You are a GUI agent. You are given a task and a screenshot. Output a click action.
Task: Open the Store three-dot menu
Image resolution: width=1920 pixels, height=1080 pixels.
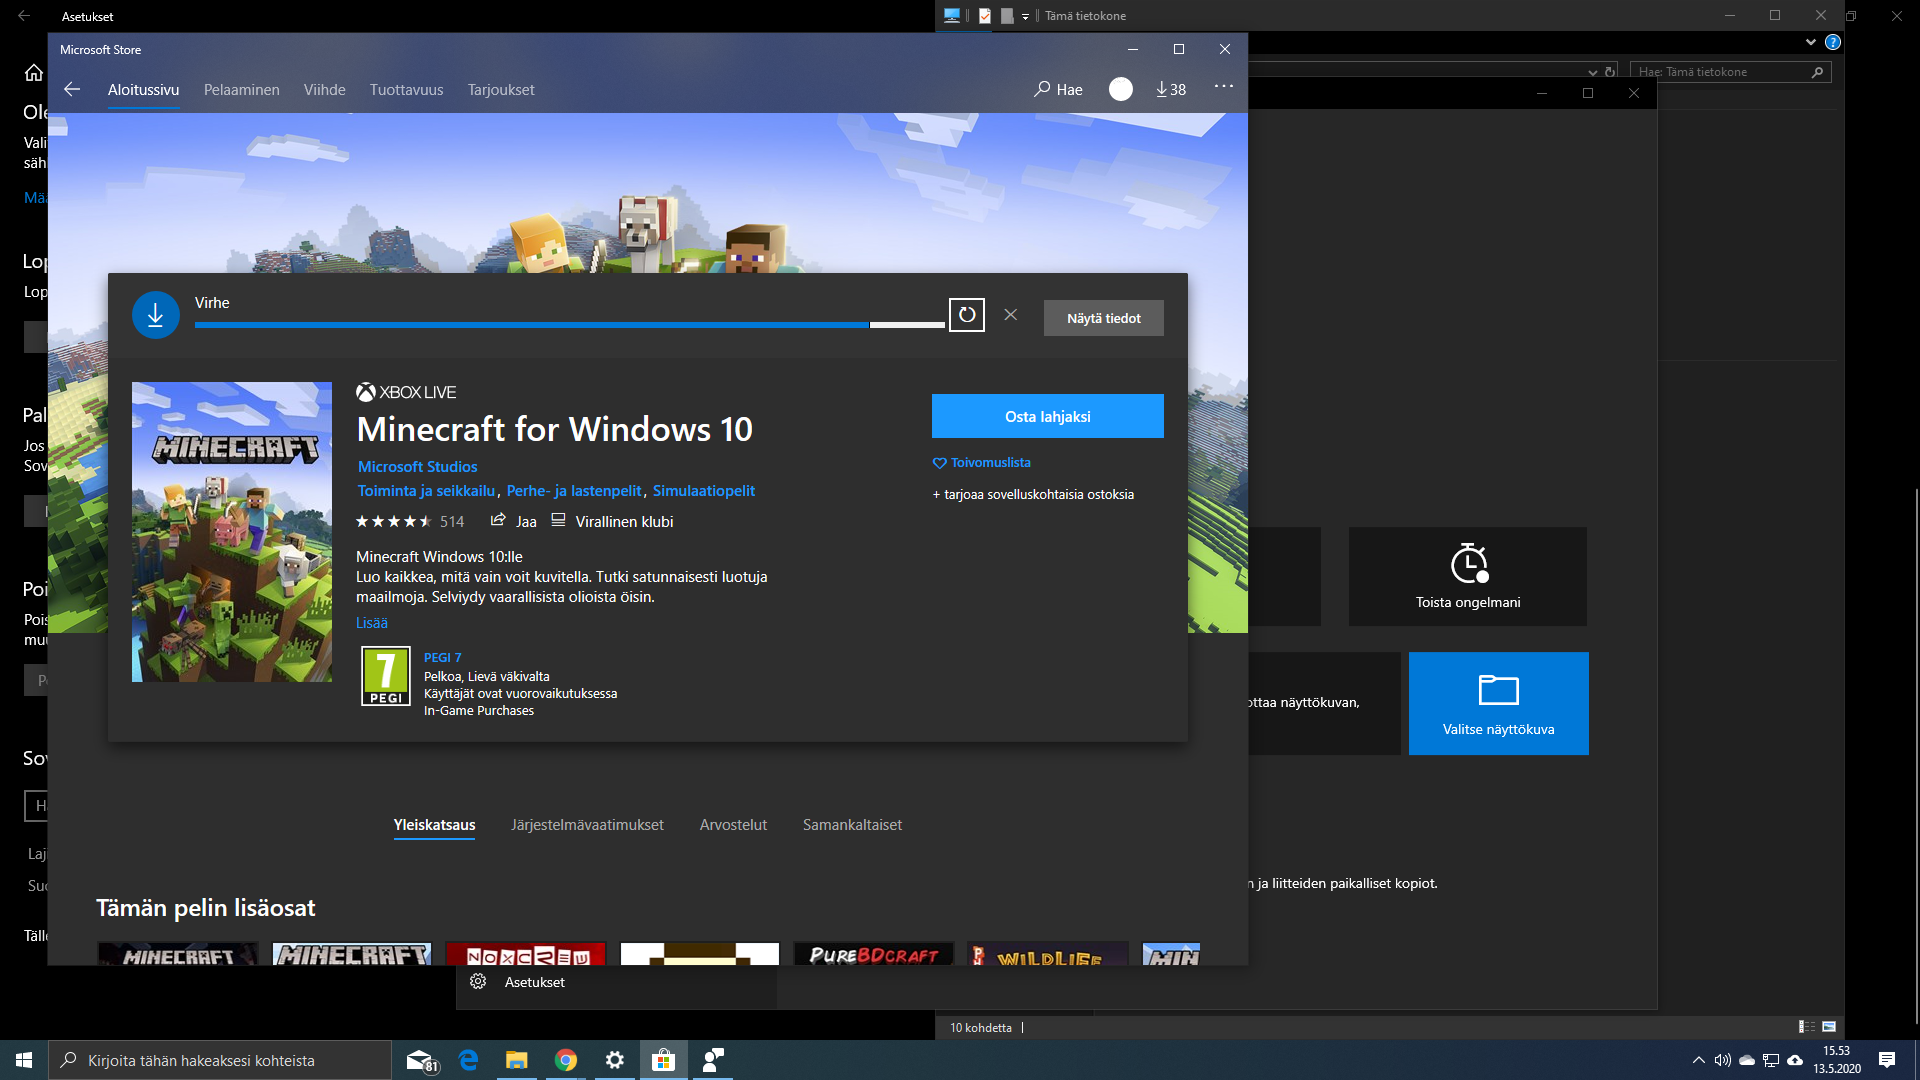[x=1223, y=87]
